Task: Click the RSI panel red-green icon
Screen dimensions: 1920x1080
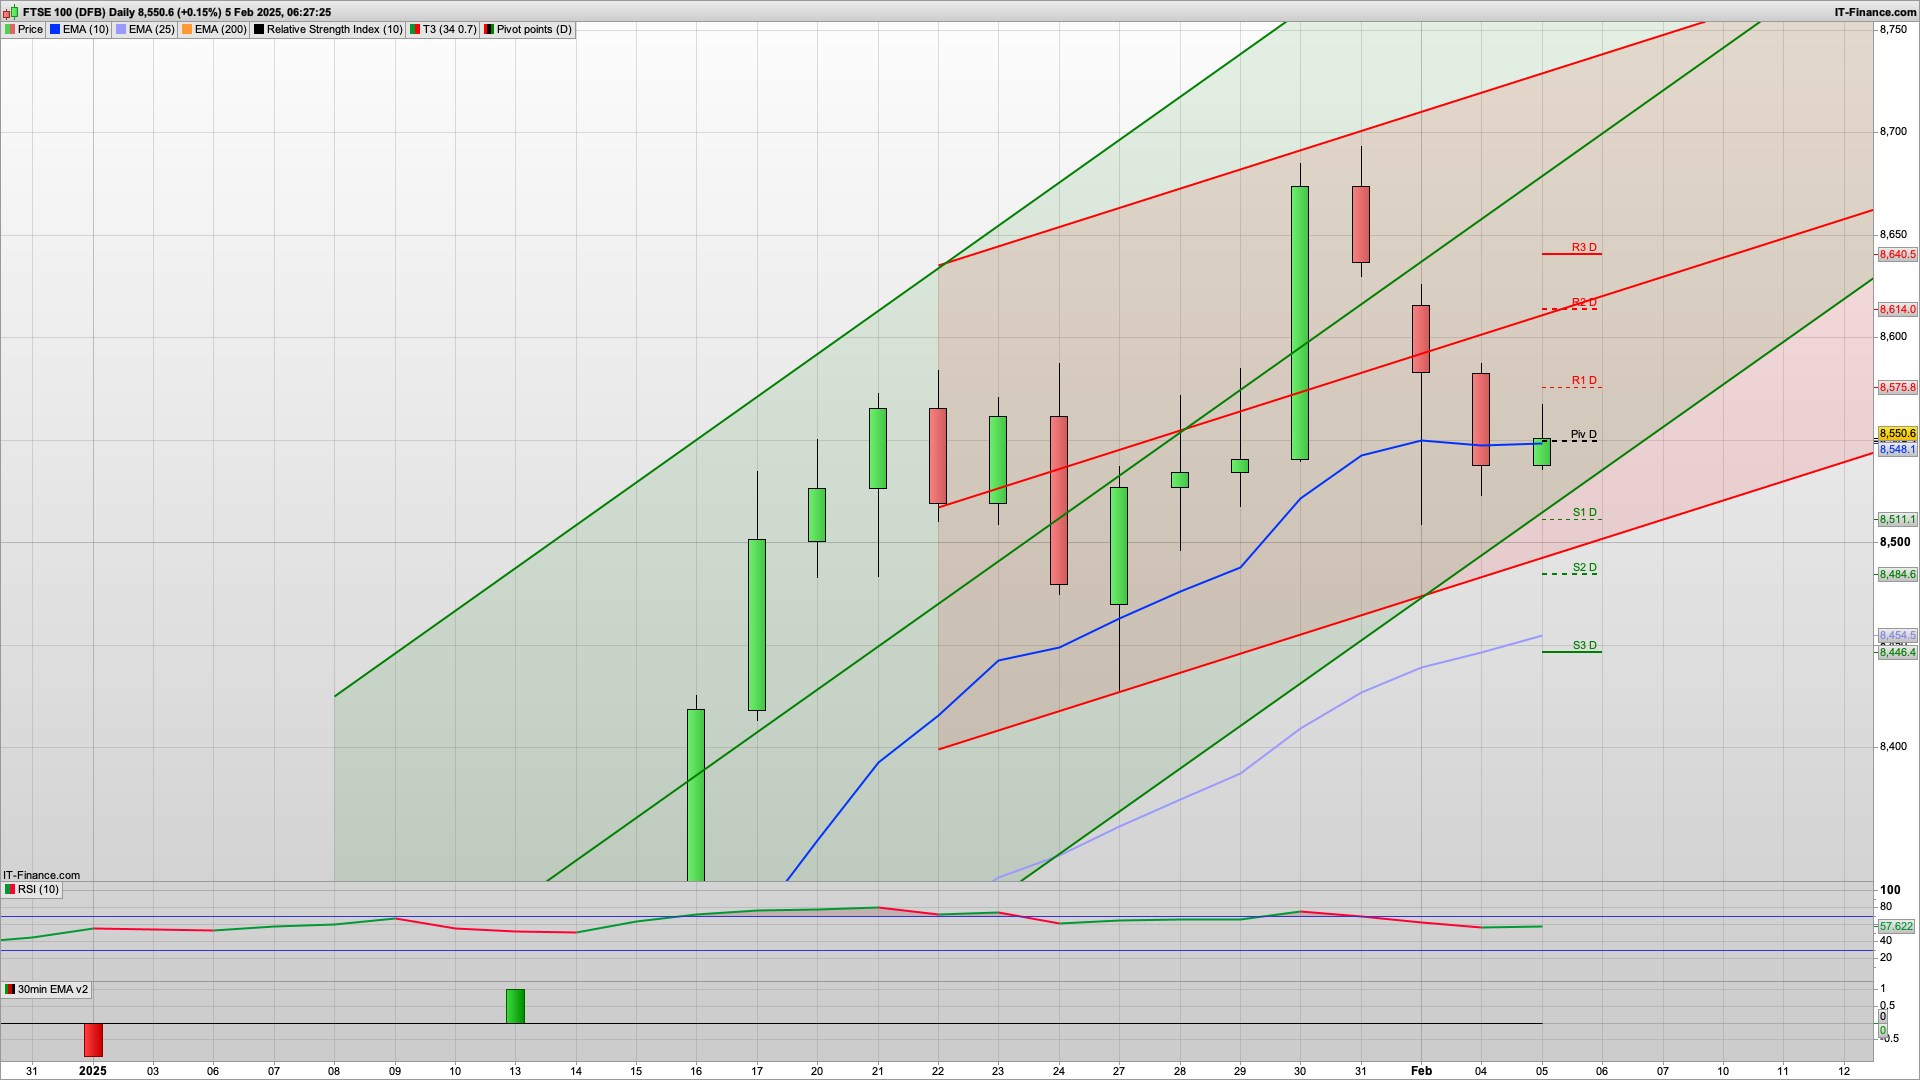Action: [10, 889]
